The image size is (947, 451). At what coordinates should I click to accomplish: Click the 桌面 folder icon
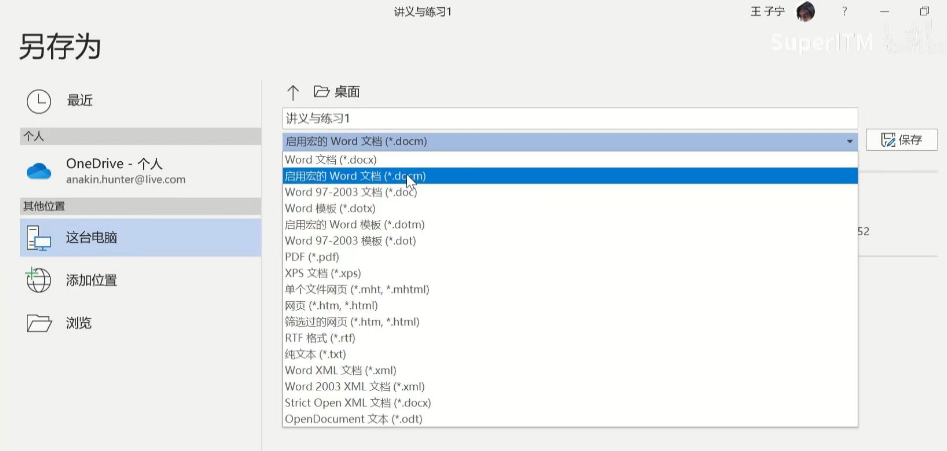[321, 92]
